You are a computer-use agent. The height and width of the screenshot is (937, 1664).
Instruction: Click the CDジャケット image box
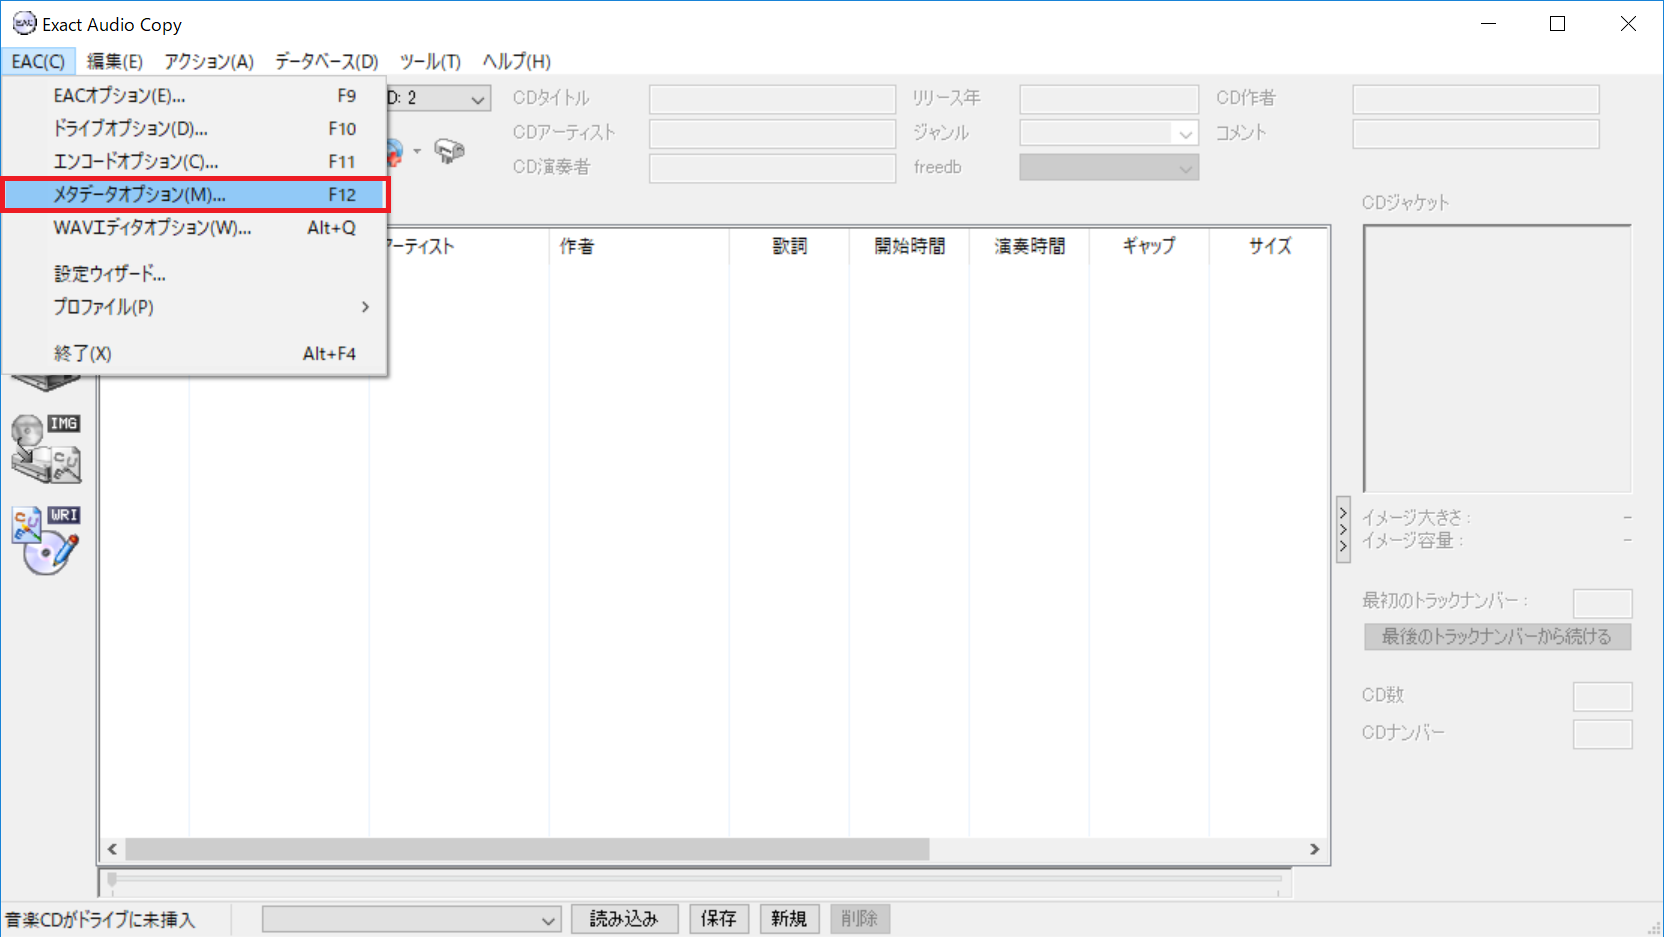click(x=1497, y=358)
